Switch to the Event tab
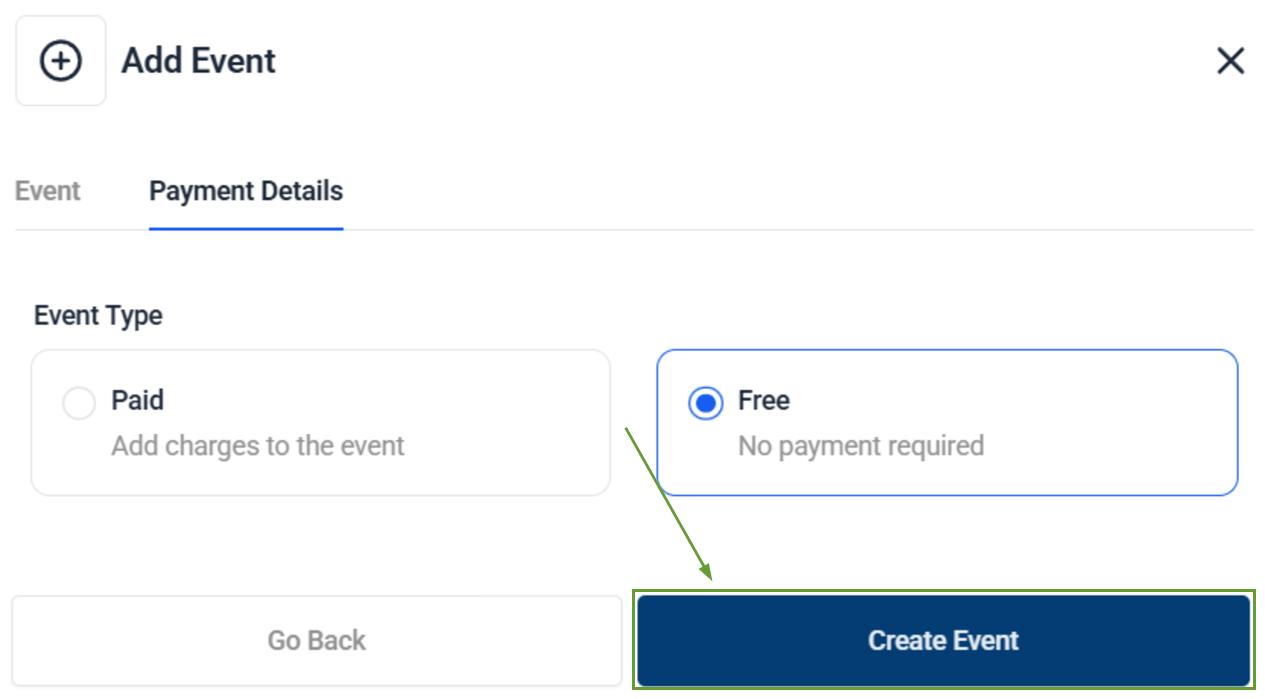Screen dimensions: 1265x699 (47, 191)
